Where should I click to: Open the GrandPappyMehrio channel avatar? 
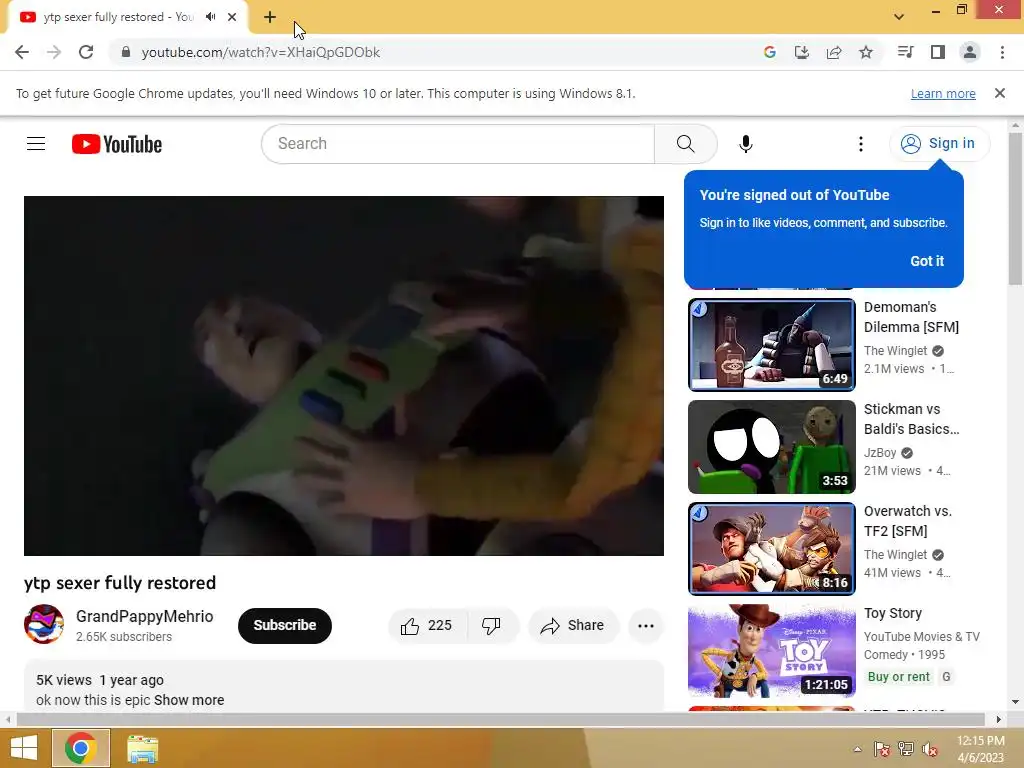coord(44,624)
